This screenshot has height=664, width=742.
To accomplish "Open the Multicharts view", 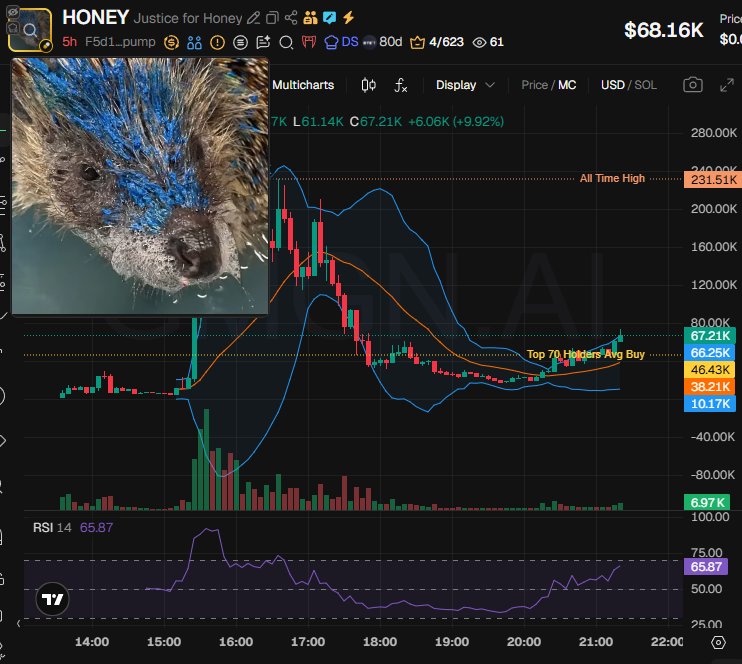I will [303, 85].
